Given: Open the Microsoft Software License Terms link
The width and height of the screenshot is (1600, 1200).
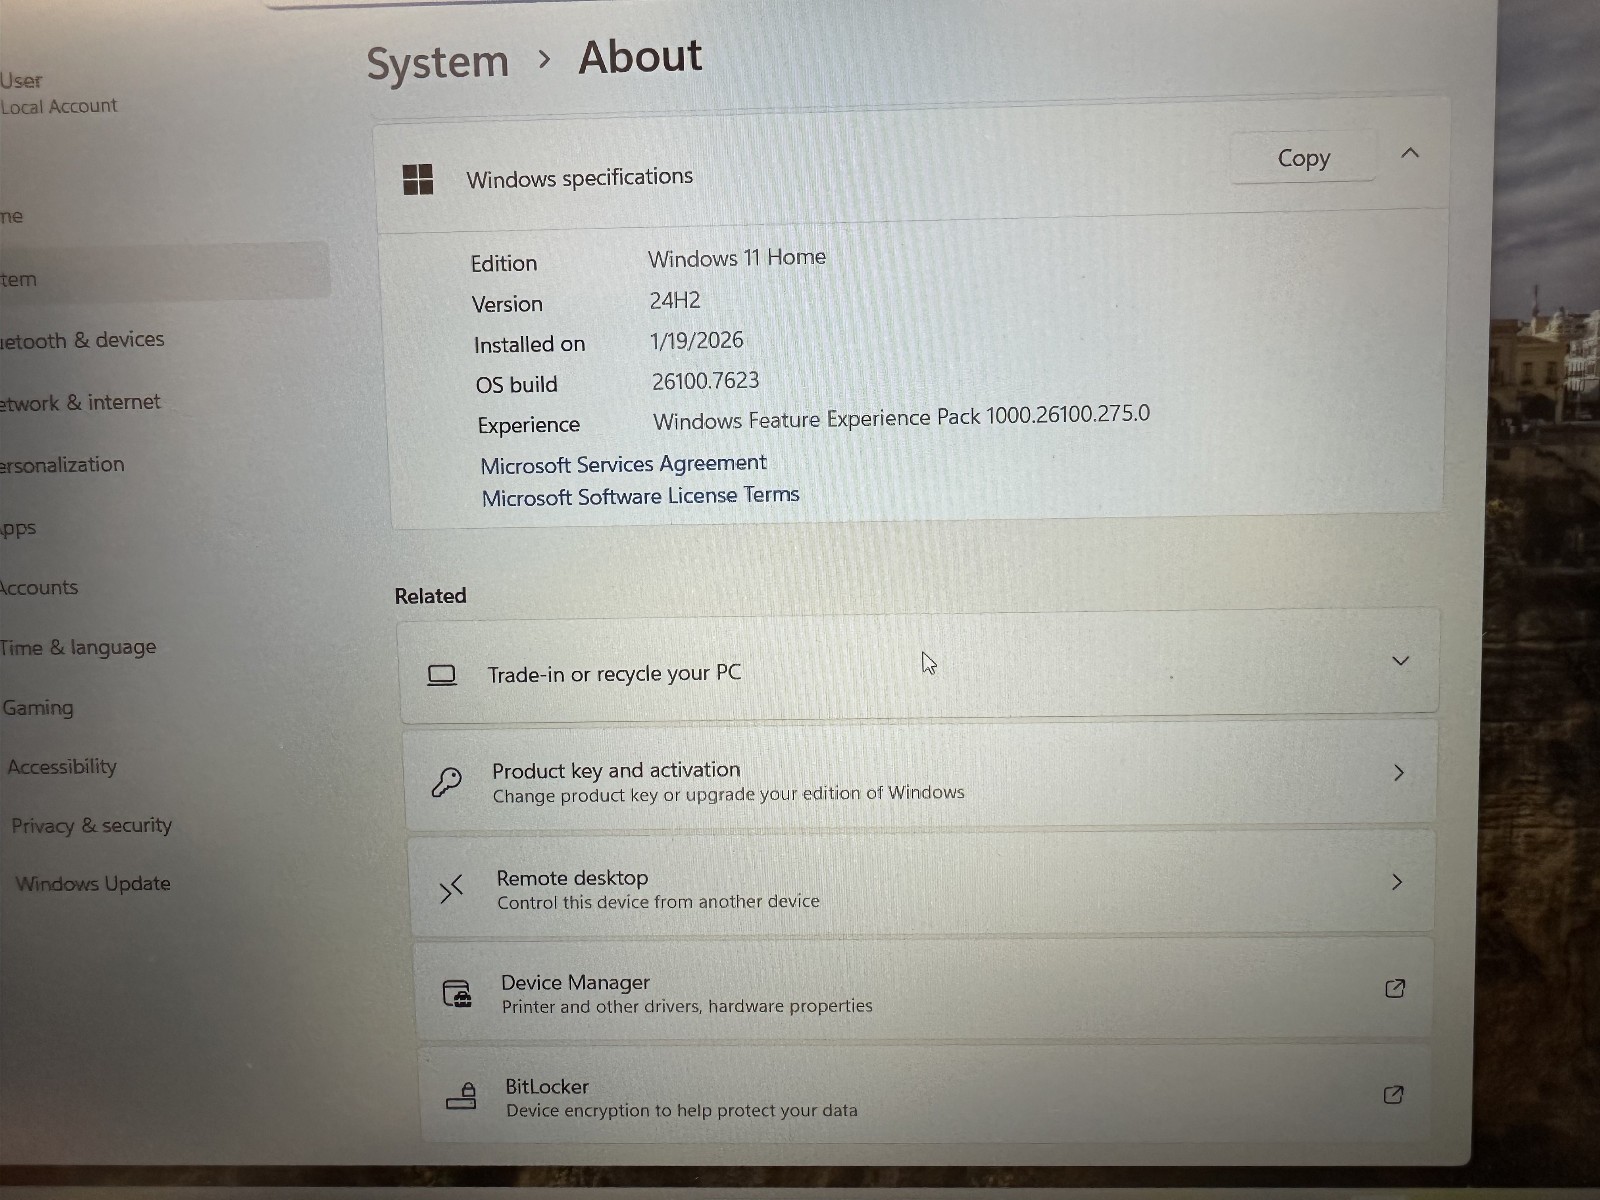Looking at the screenshot, I should click(x=640, y=496).
